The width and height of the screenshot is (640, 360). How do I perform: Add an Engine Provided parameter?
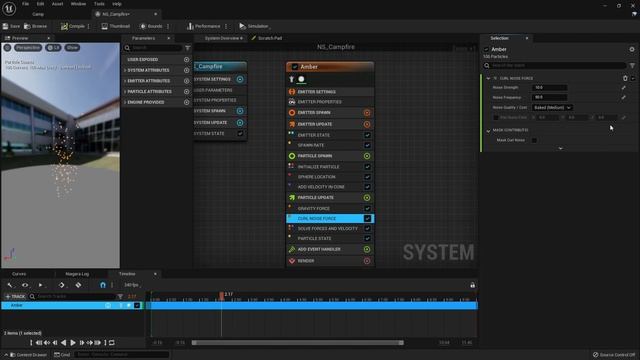pos(187,102)
